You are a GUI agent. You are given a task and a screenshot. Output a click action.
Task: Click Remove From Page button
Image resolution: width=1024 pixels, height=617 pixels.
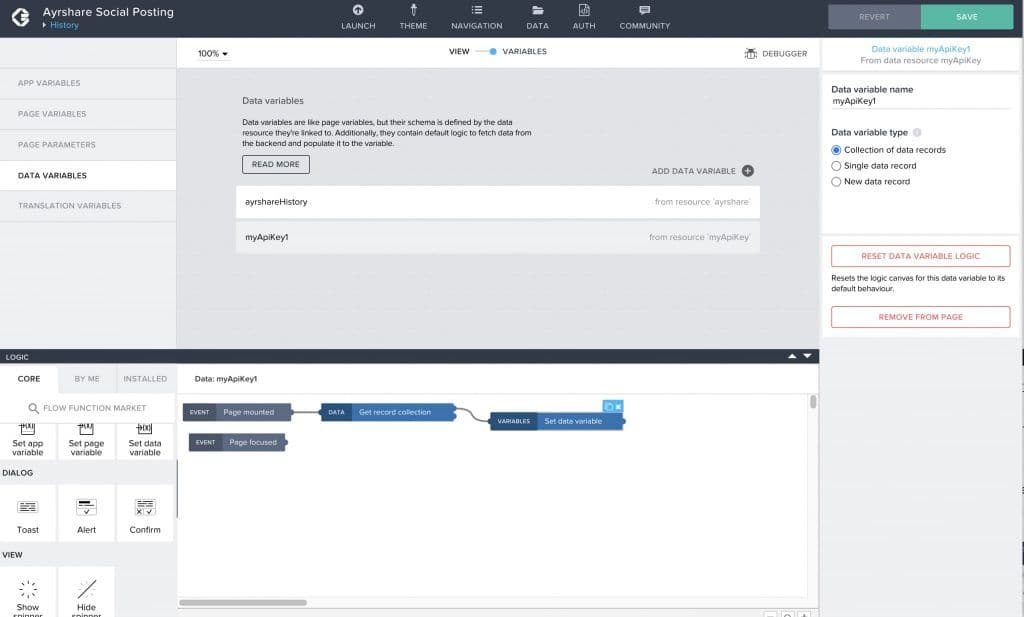[920, 317]
